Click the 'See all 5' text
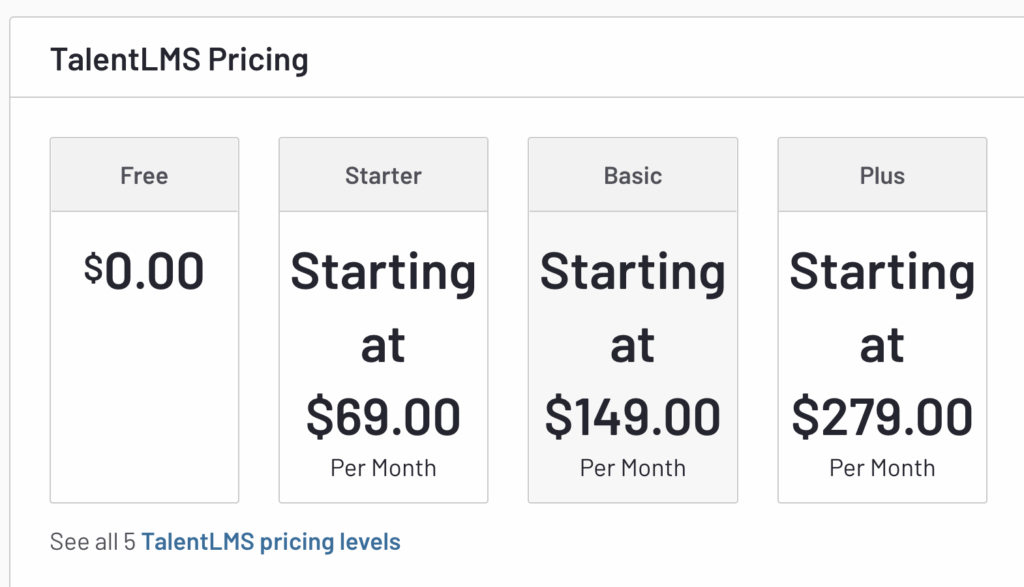Screen dimensions: 1024x587 pos(93,541)
